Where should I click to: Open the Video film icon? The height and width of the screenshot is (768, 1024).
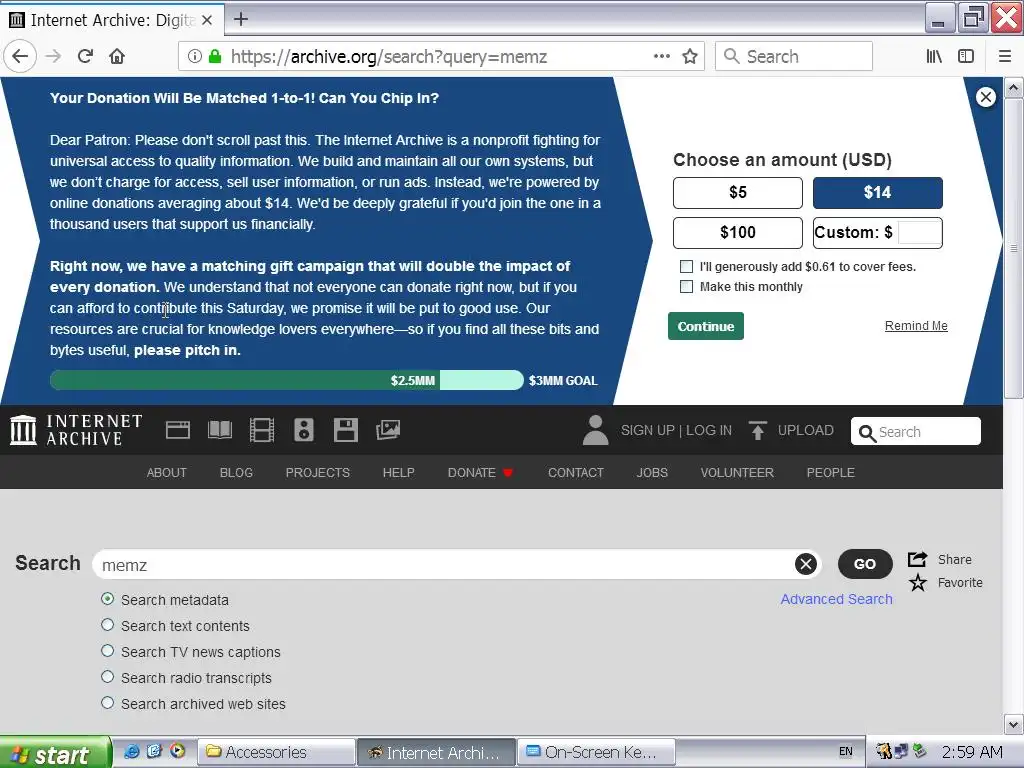coord(262,430)
